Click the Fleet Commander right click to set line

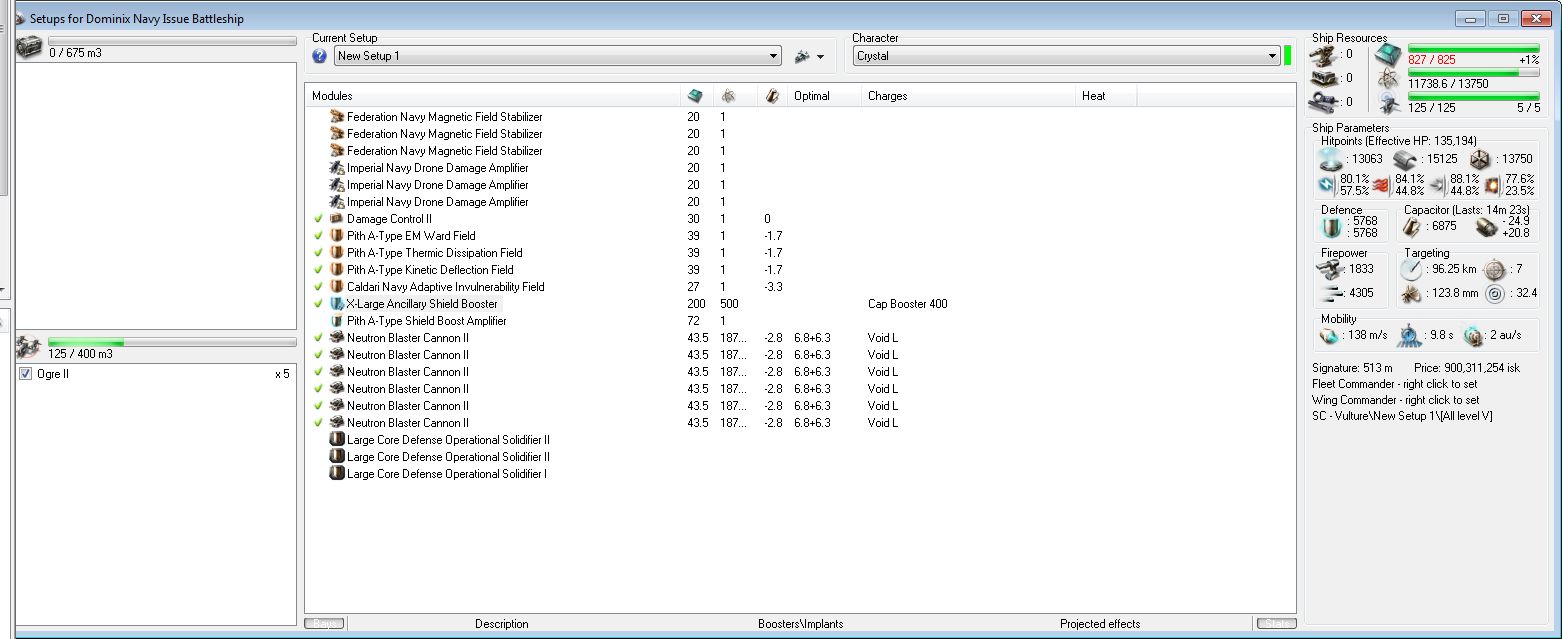coord(1395,384)
